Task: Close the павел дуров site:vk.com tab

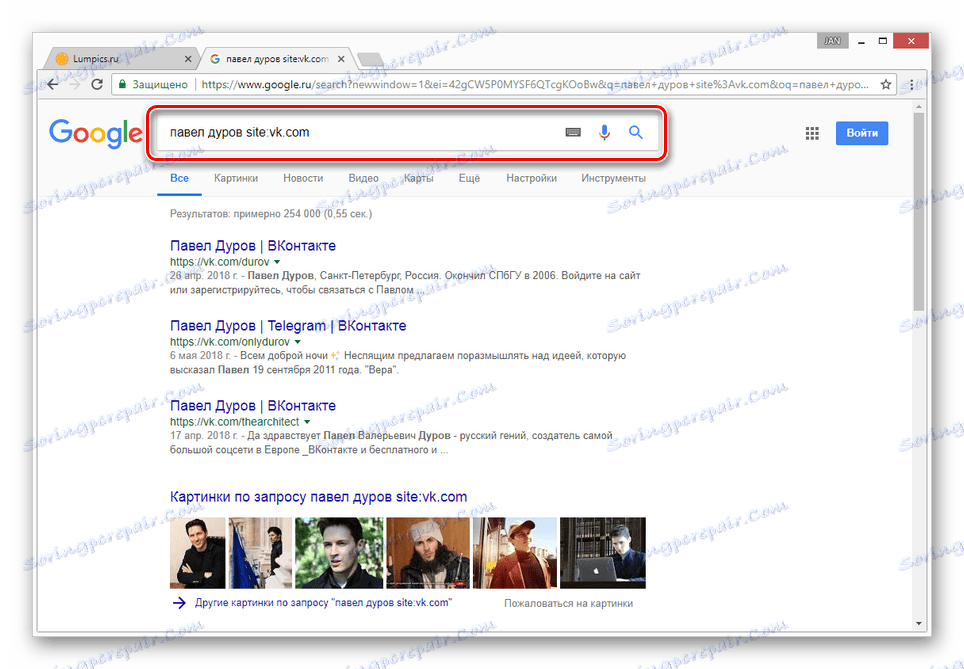Action: click(x=341, y=59)
